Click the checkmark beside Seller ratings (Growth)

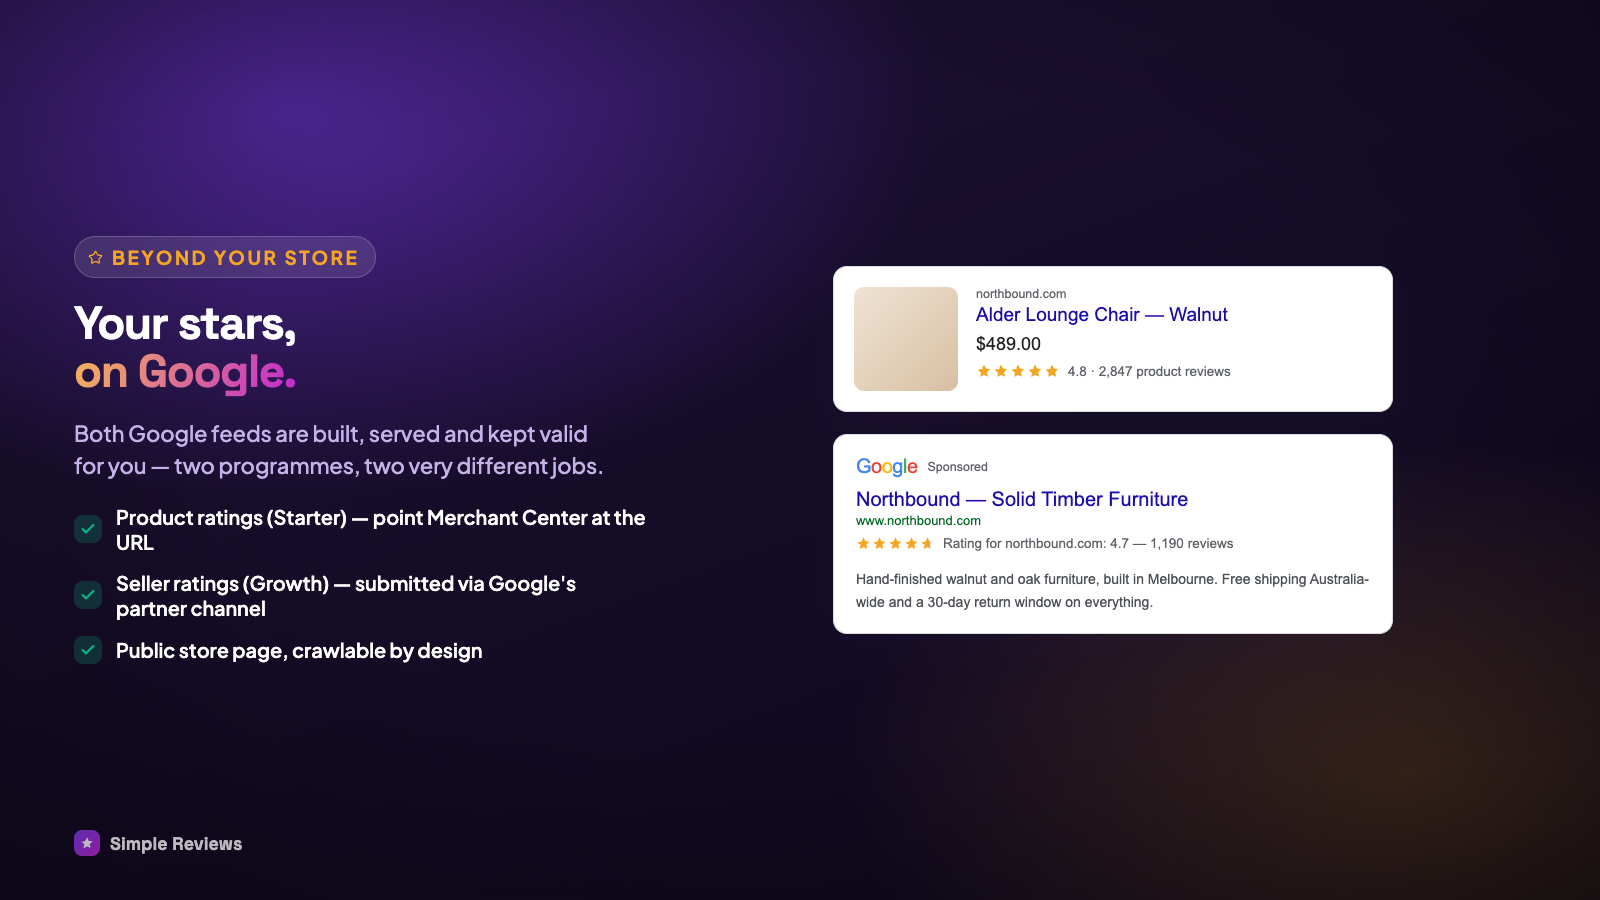pos(88,595)
